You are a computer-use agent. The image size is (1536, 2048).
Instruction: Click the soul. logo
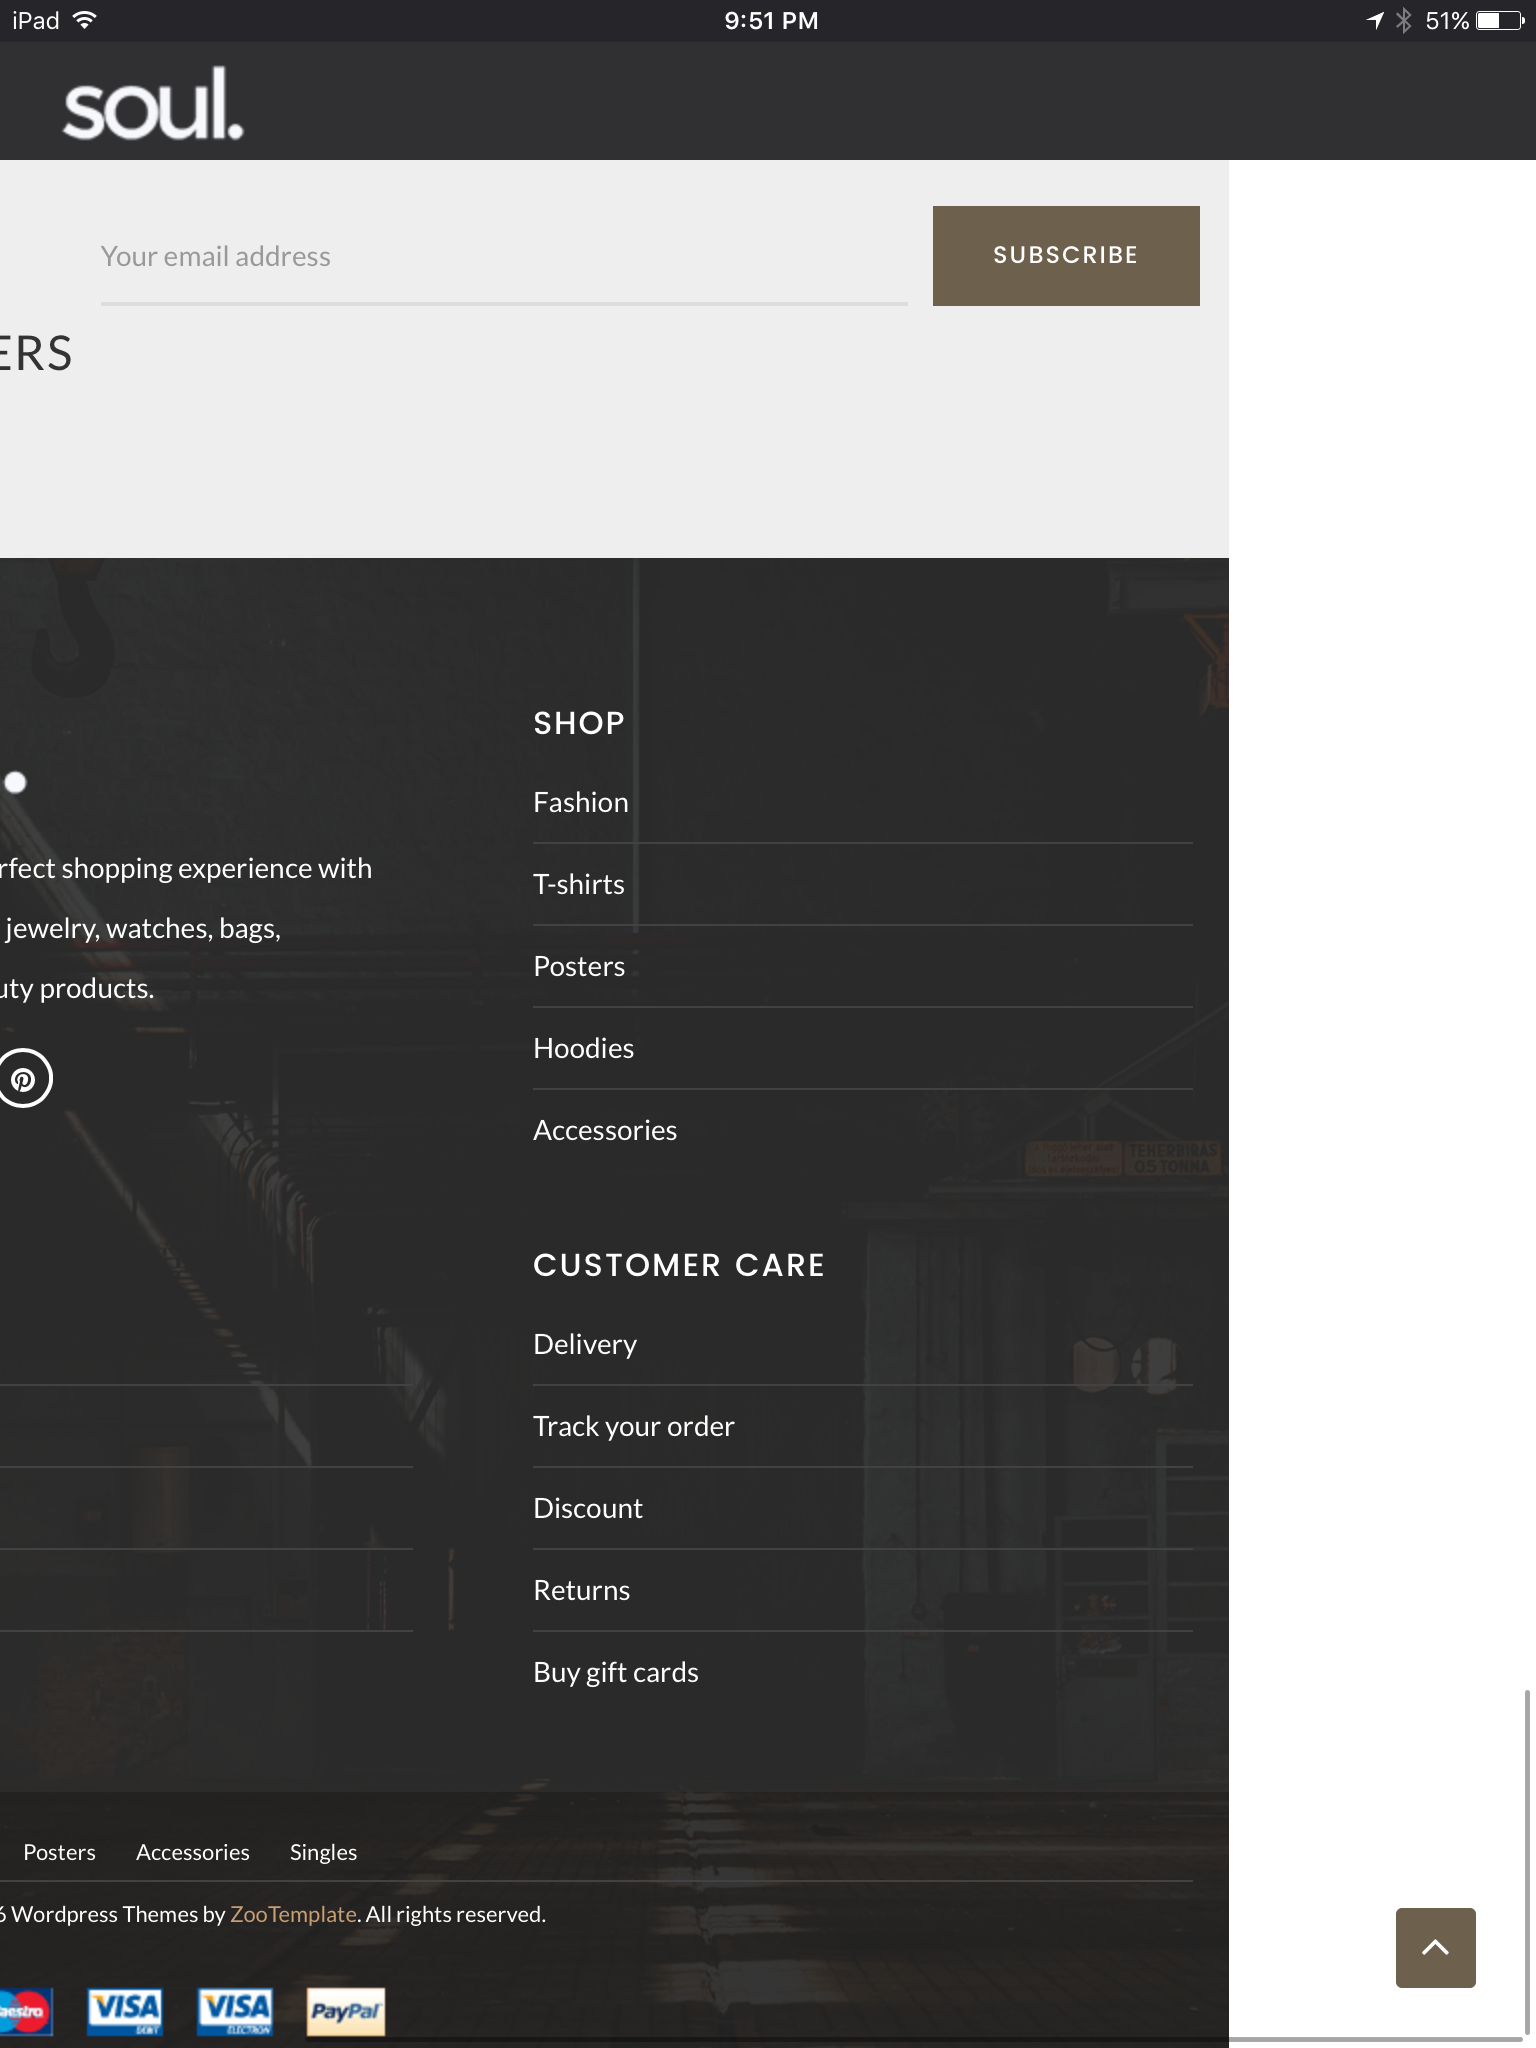click(x=153, y=105)
